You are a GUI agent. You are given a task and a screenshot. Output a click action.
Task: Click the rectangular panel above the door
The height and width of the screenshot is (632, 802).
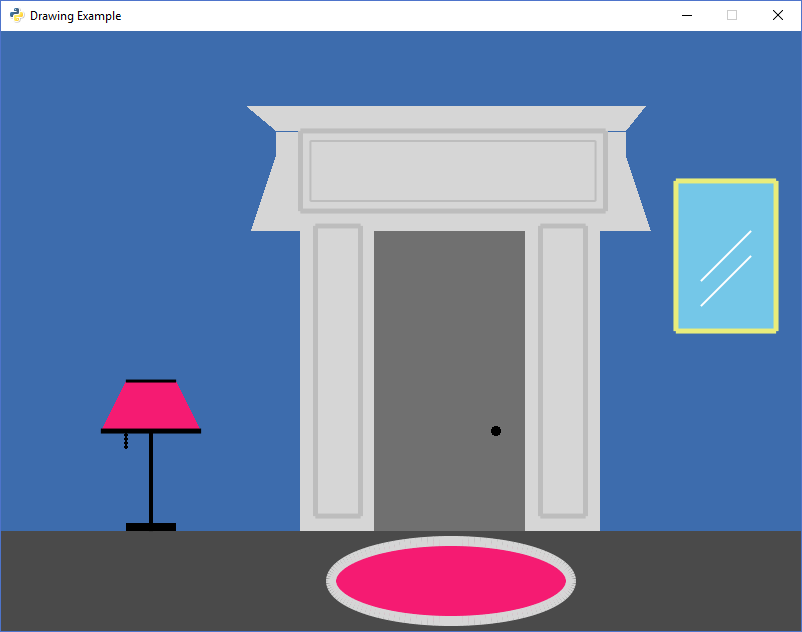[x=453, y=171]
